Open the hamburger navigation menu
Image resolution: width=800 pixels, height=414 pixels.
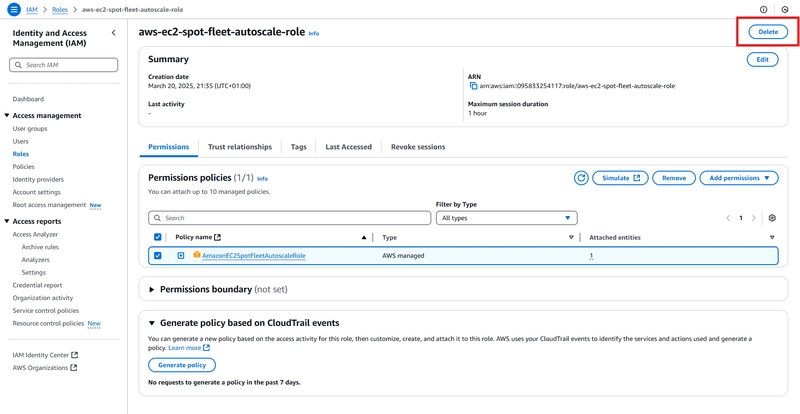coord(14,9)
